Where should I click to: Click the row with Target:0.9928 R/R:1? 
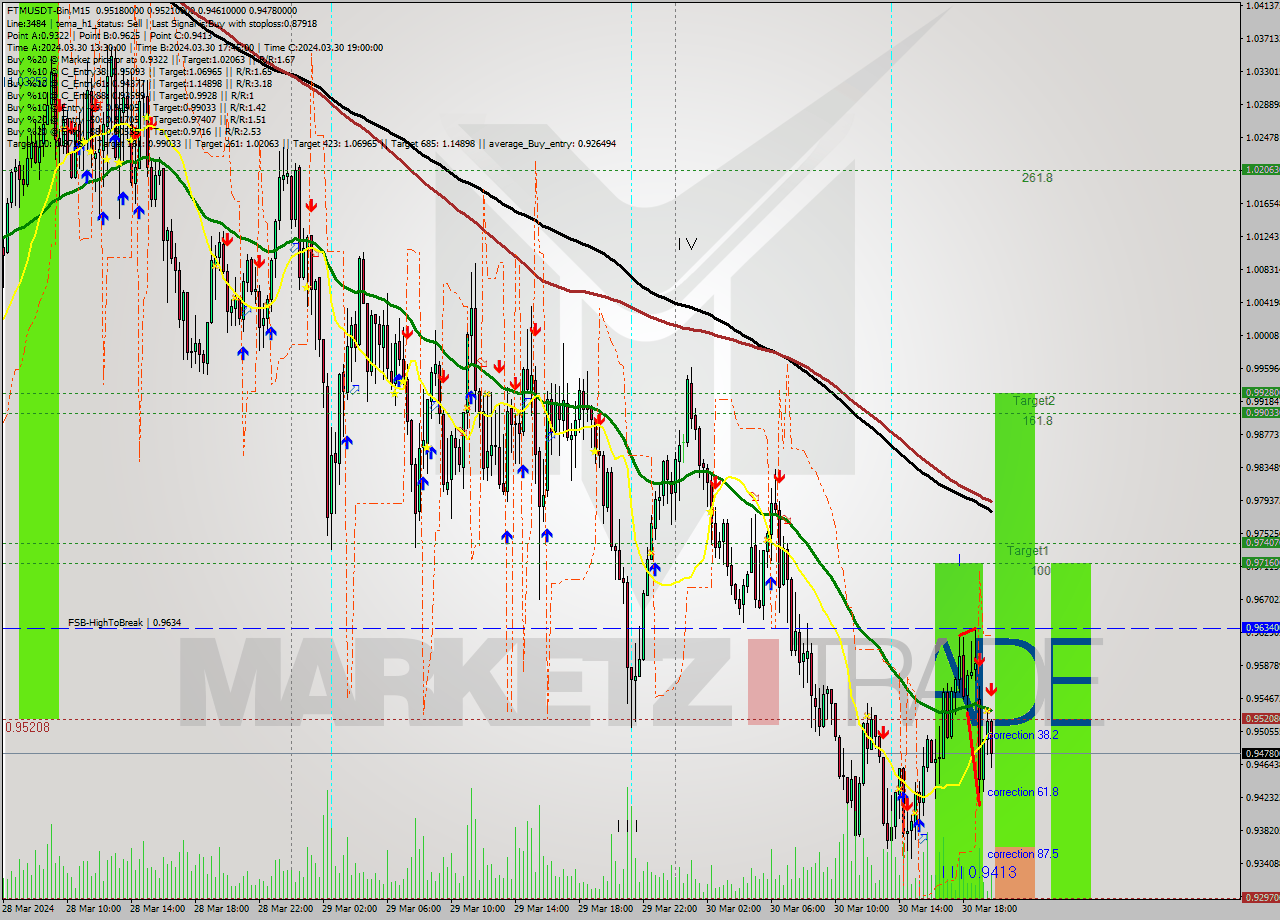(x=130, y=95)
